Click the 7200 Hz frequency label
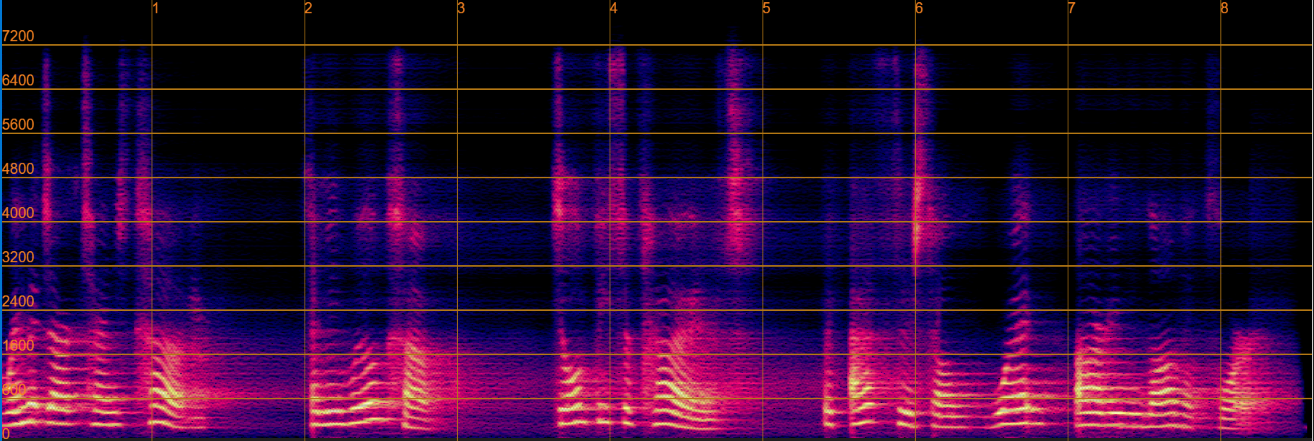1314x441 pixels. pyautogui.click(x=19, y=37)
